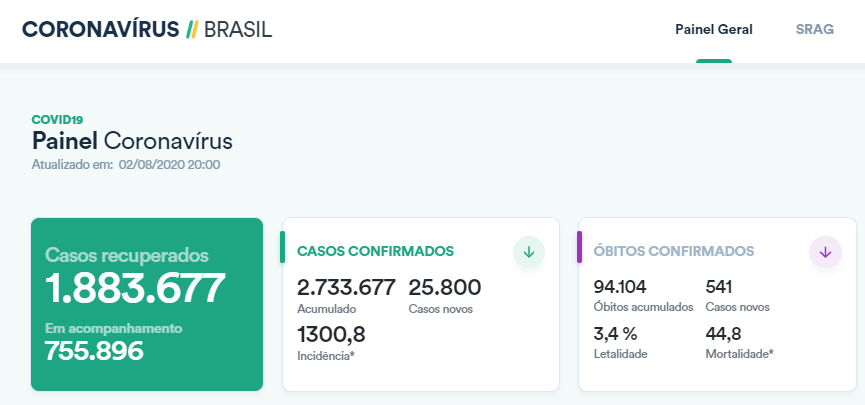Image resolution: width=865 pixels, height=405 pixels.
Task: Click the Atualizado em date text
Action: tap(126, 164)
